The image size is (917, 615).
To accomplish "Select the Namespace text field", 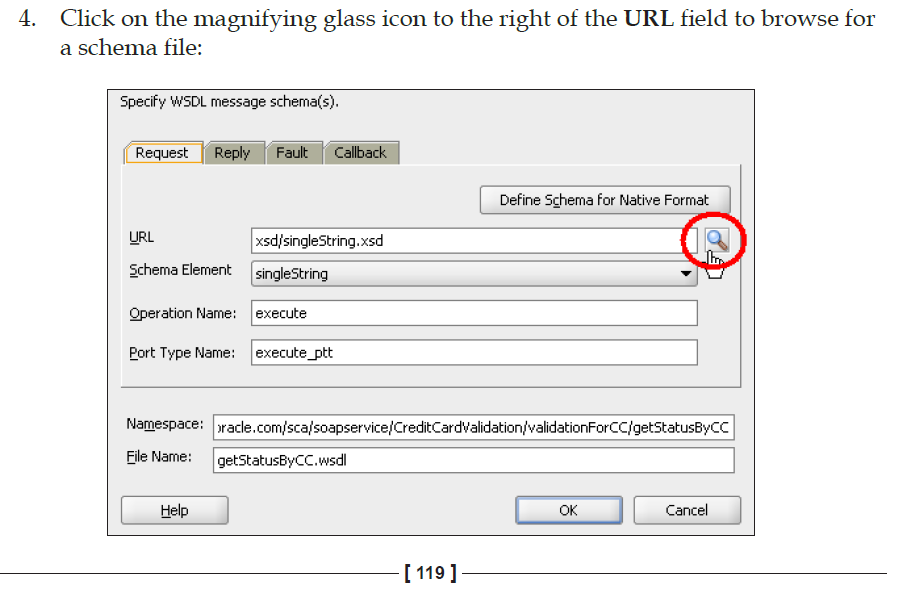I will click(474, 428).
